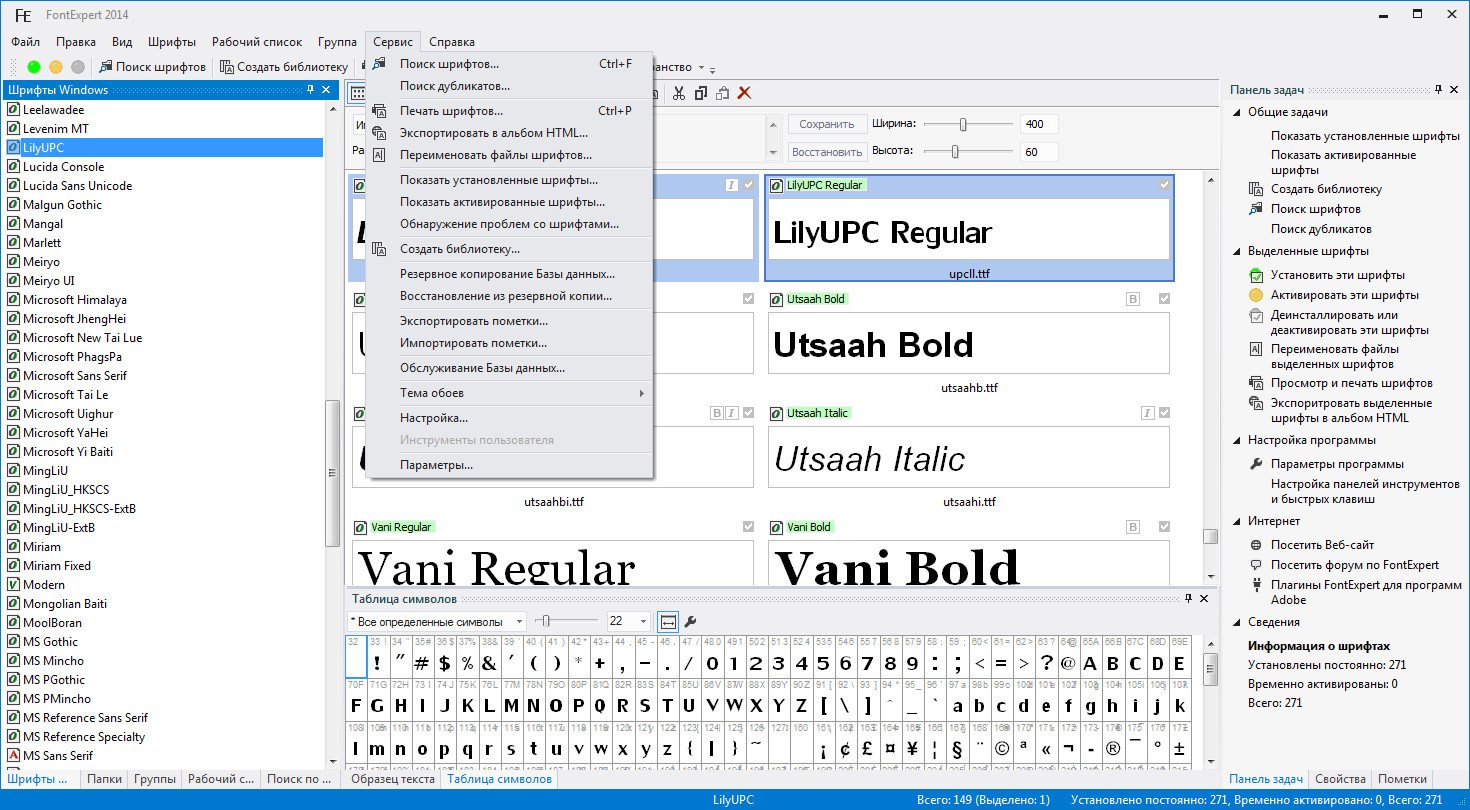The image size is (1470, 810).
Task: Choose Экспортировать в альбом HTML menu item
Action: tap(509, 133)
